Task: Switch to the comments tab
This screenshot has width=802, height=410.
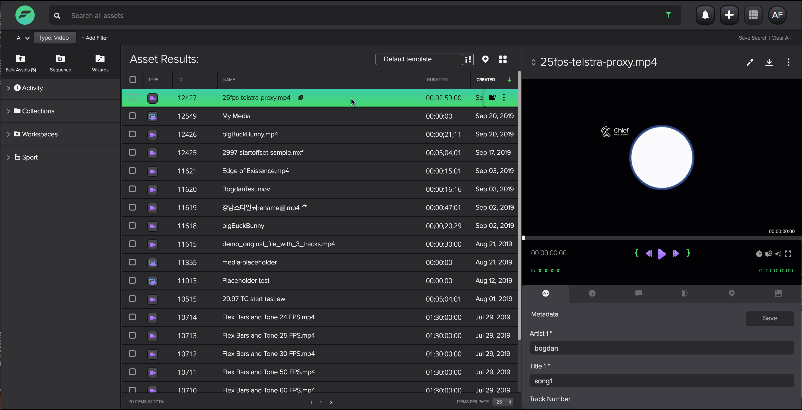Action: (638, 293)
